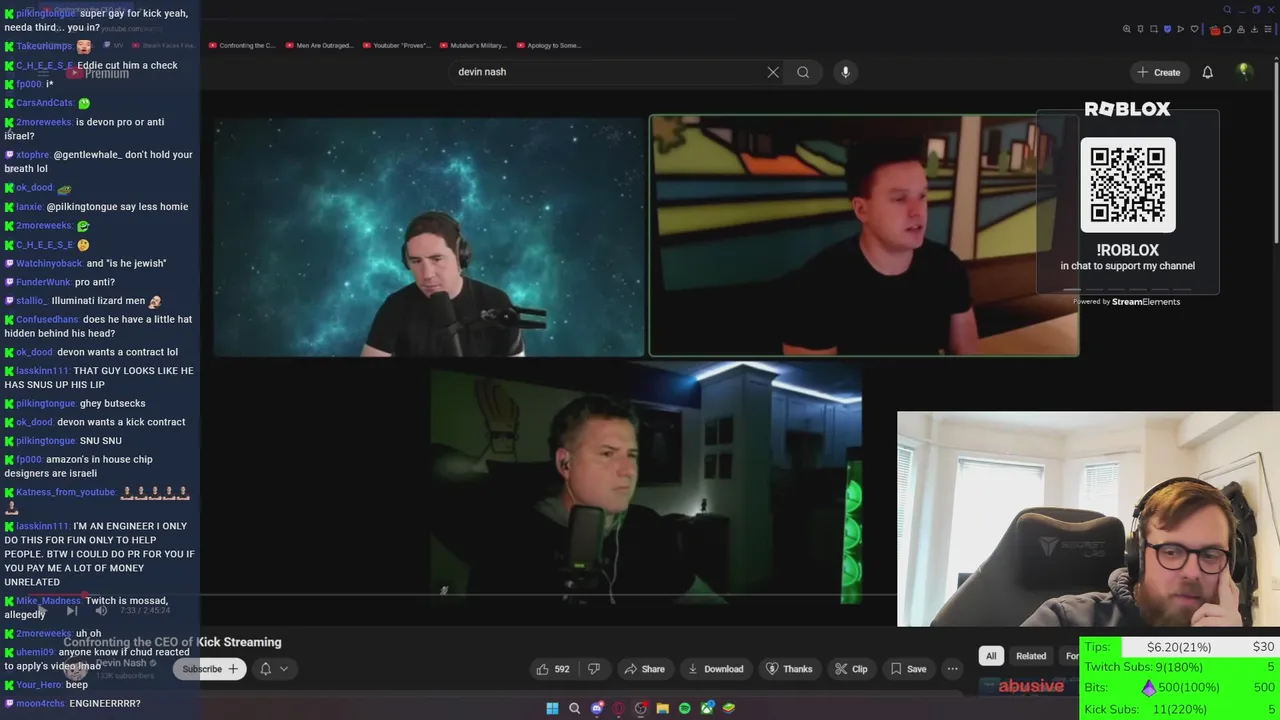This screenshot has height=720, width=1280.
Task: Open browser profile icon in toolbar
Action: tap(1241, 29)
